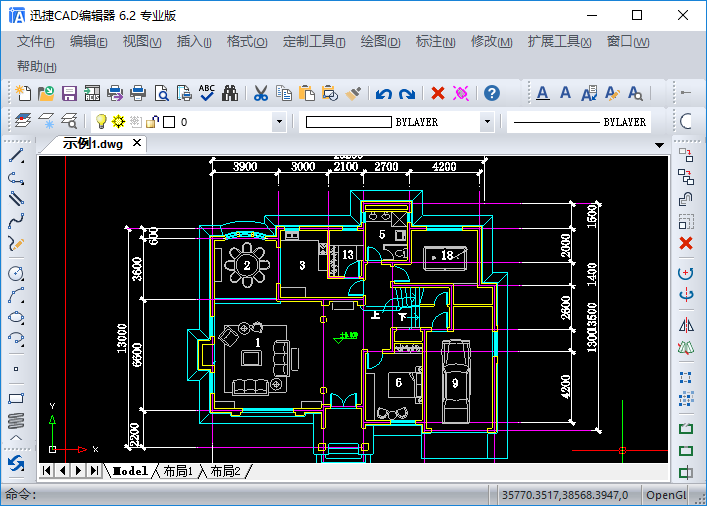Select the Rectangle drawing tool
The image size is (707, 506).
coord(16,399)
